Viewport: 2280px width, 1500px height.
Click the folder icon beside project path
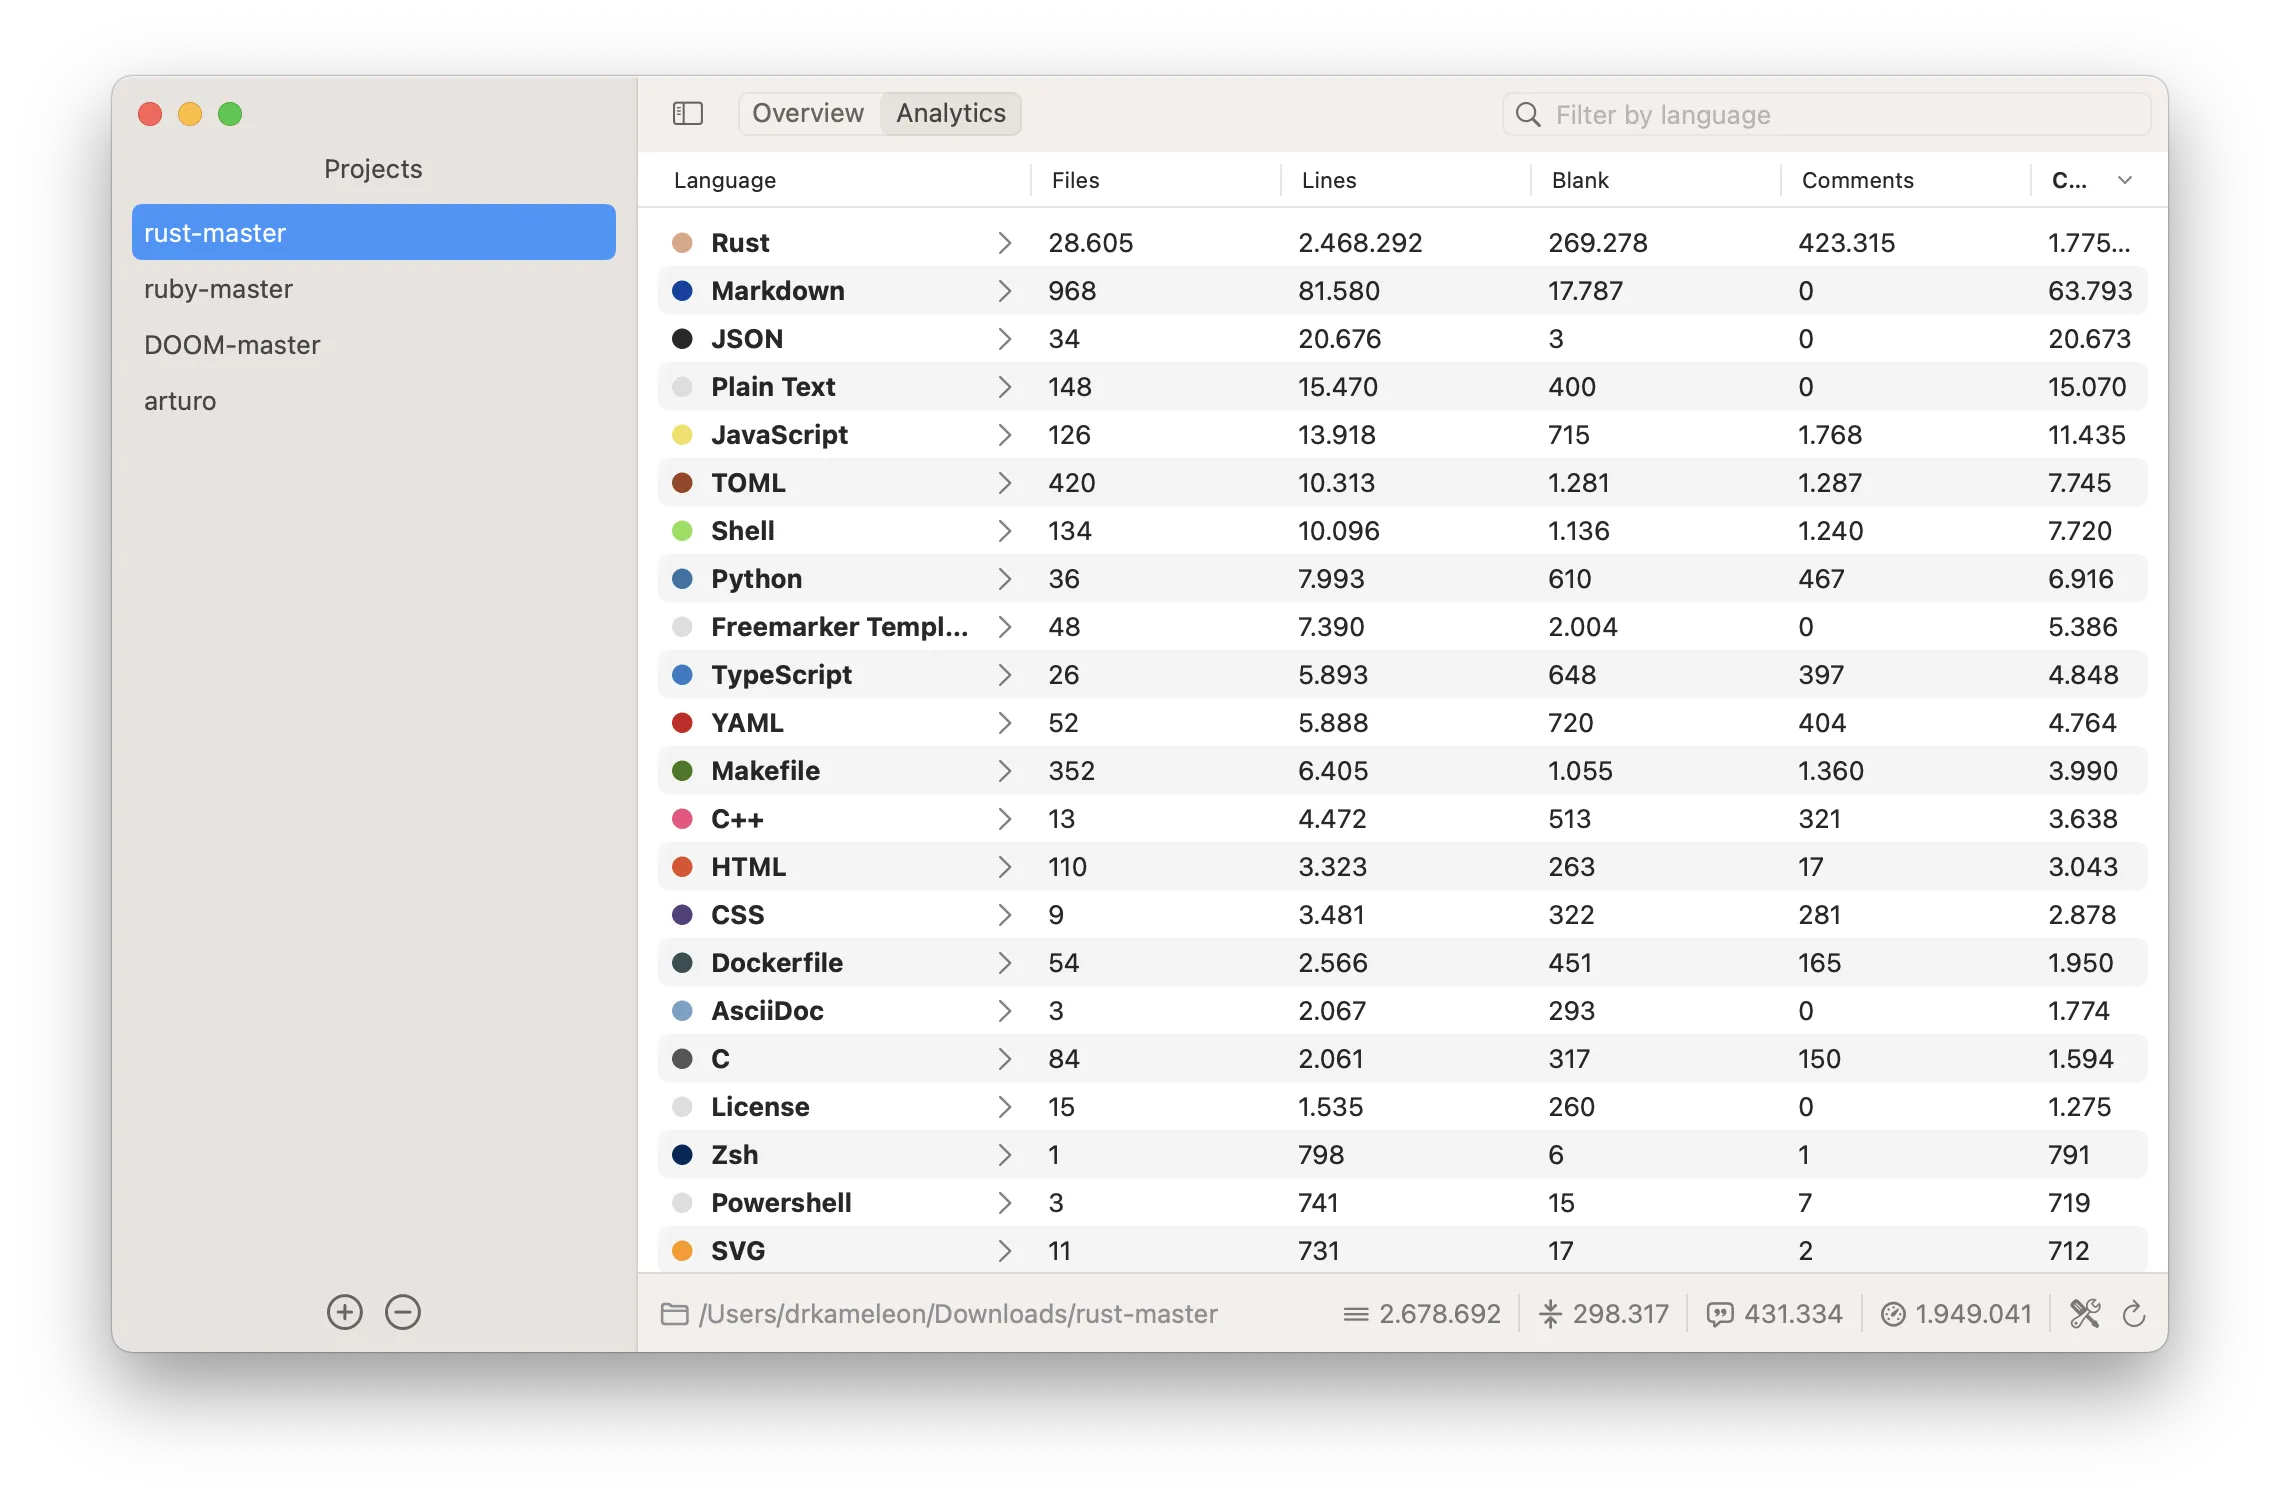pos(675,1314)
